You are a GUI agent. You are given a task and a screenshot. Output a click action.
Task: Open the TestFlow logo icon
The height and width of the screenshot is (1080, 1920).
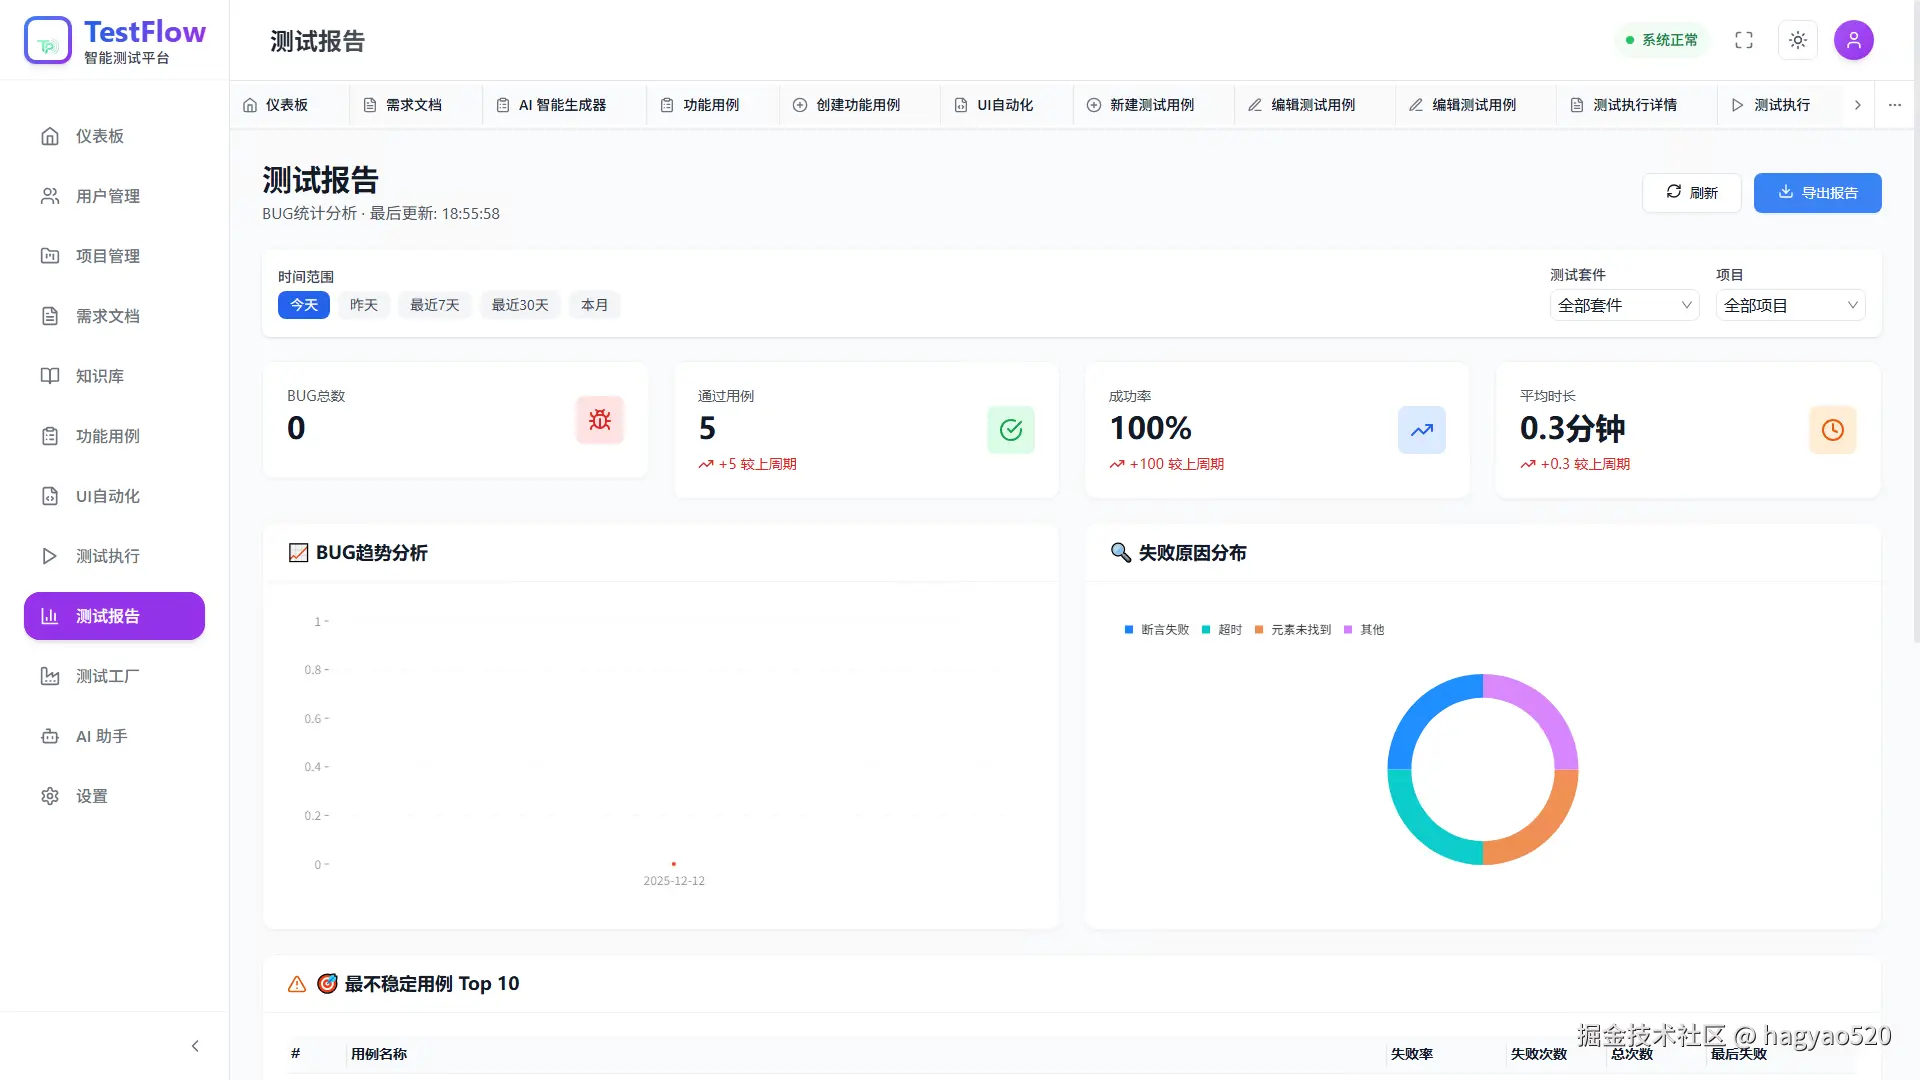47,39
